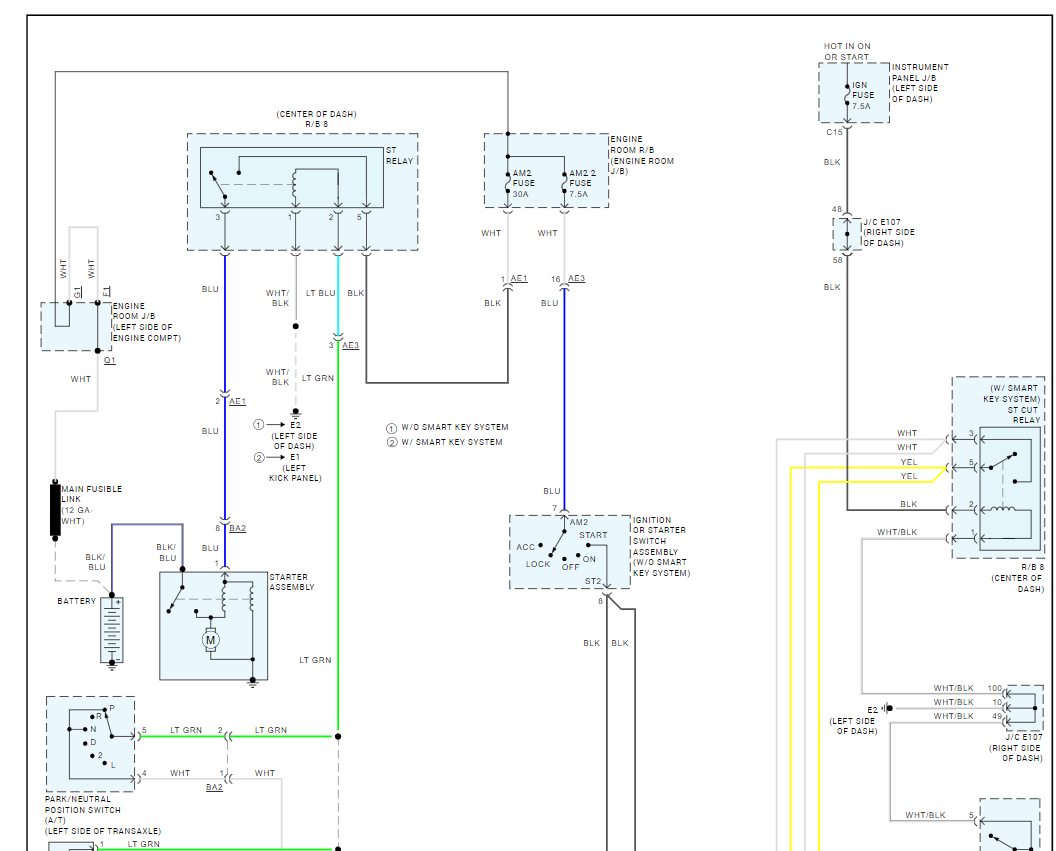Click the ground symbol beside right-side E2
The width and height of the screenshot is (1056, 851).
[x=888, y=708]
